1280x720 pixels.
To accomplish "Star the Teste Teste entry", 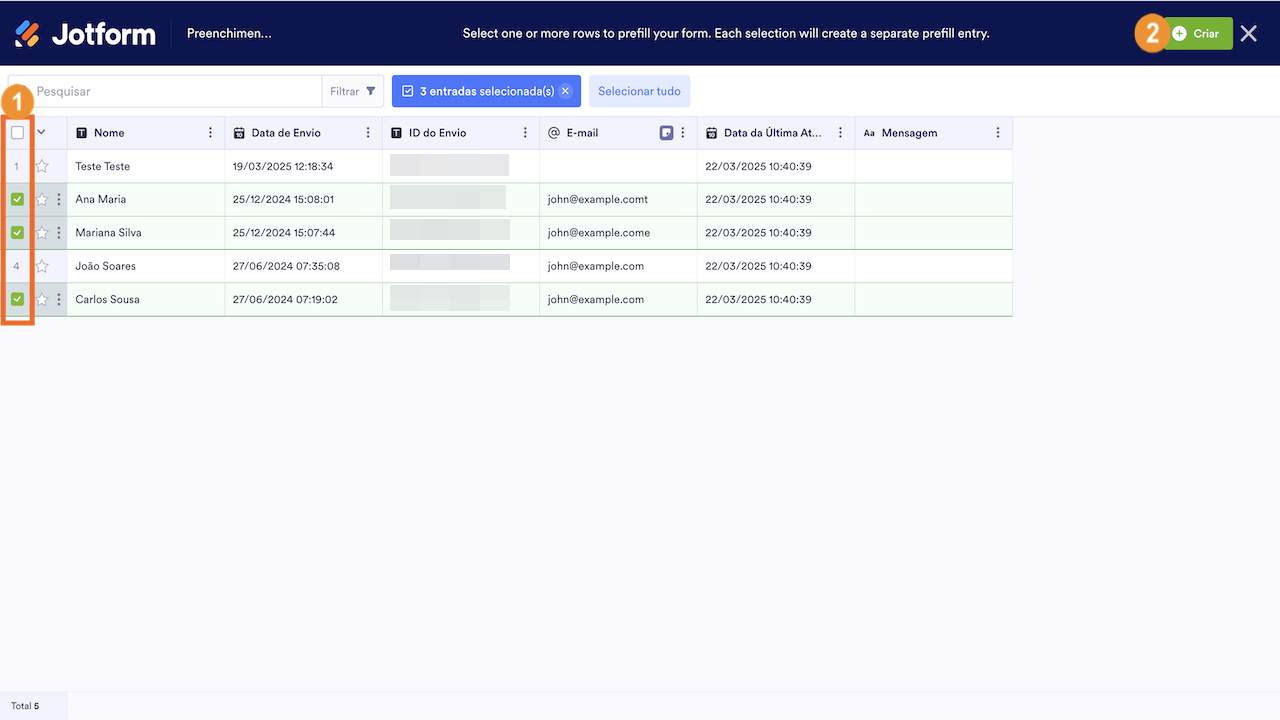I will (42, 166).
